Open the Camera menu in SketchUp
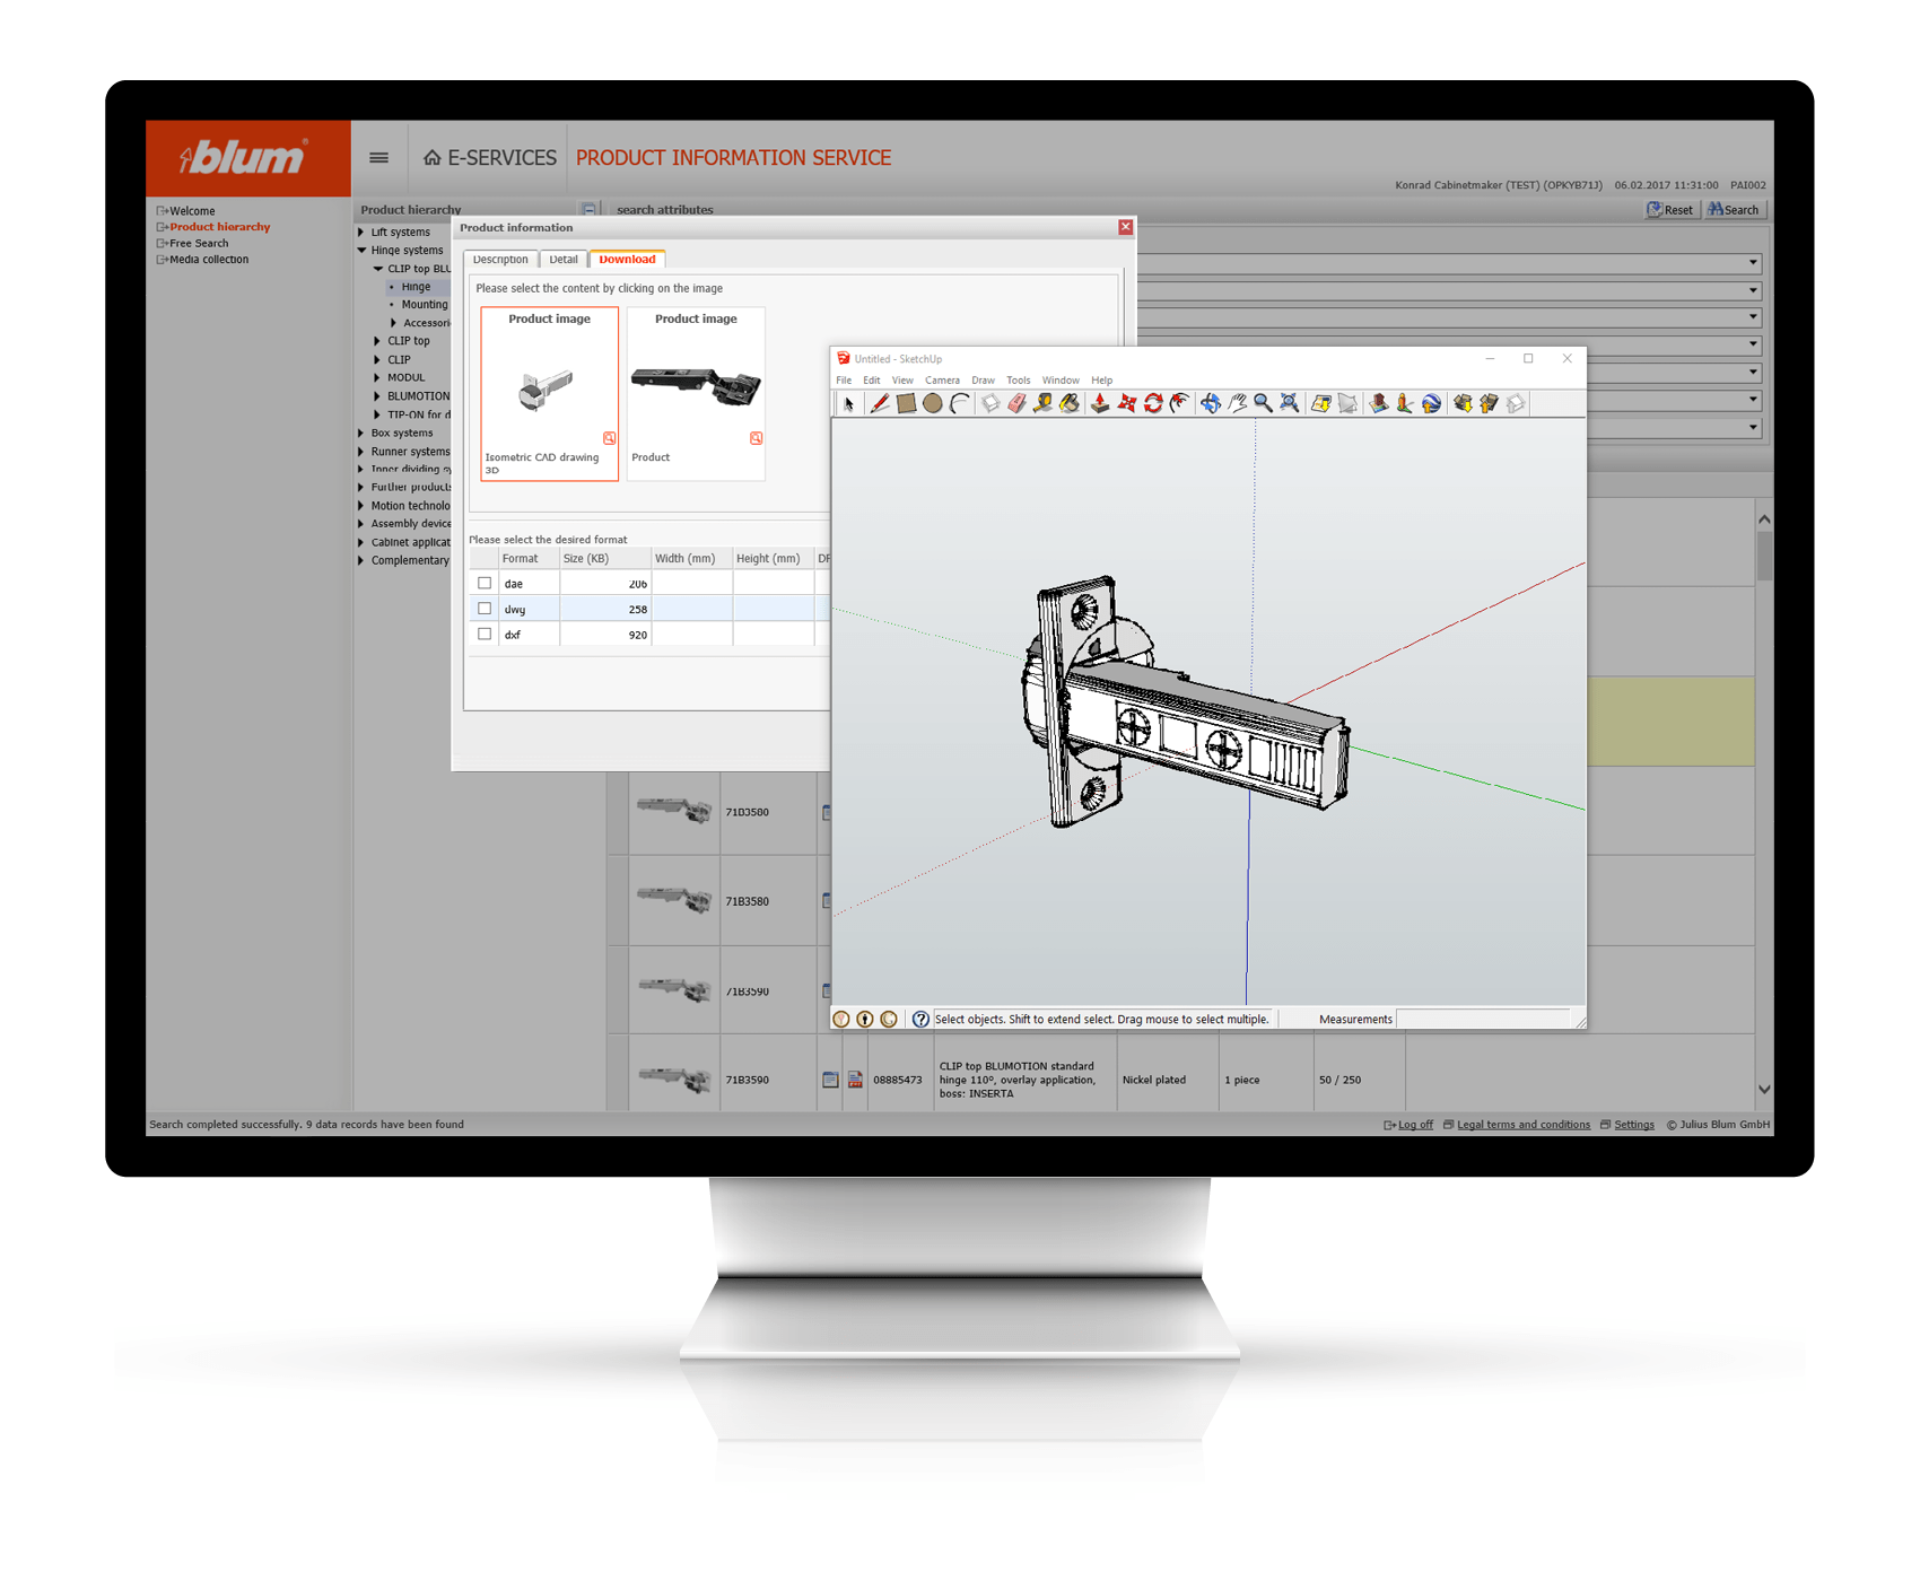The width and height of the screenshot is (1920, 1581). 941,380
